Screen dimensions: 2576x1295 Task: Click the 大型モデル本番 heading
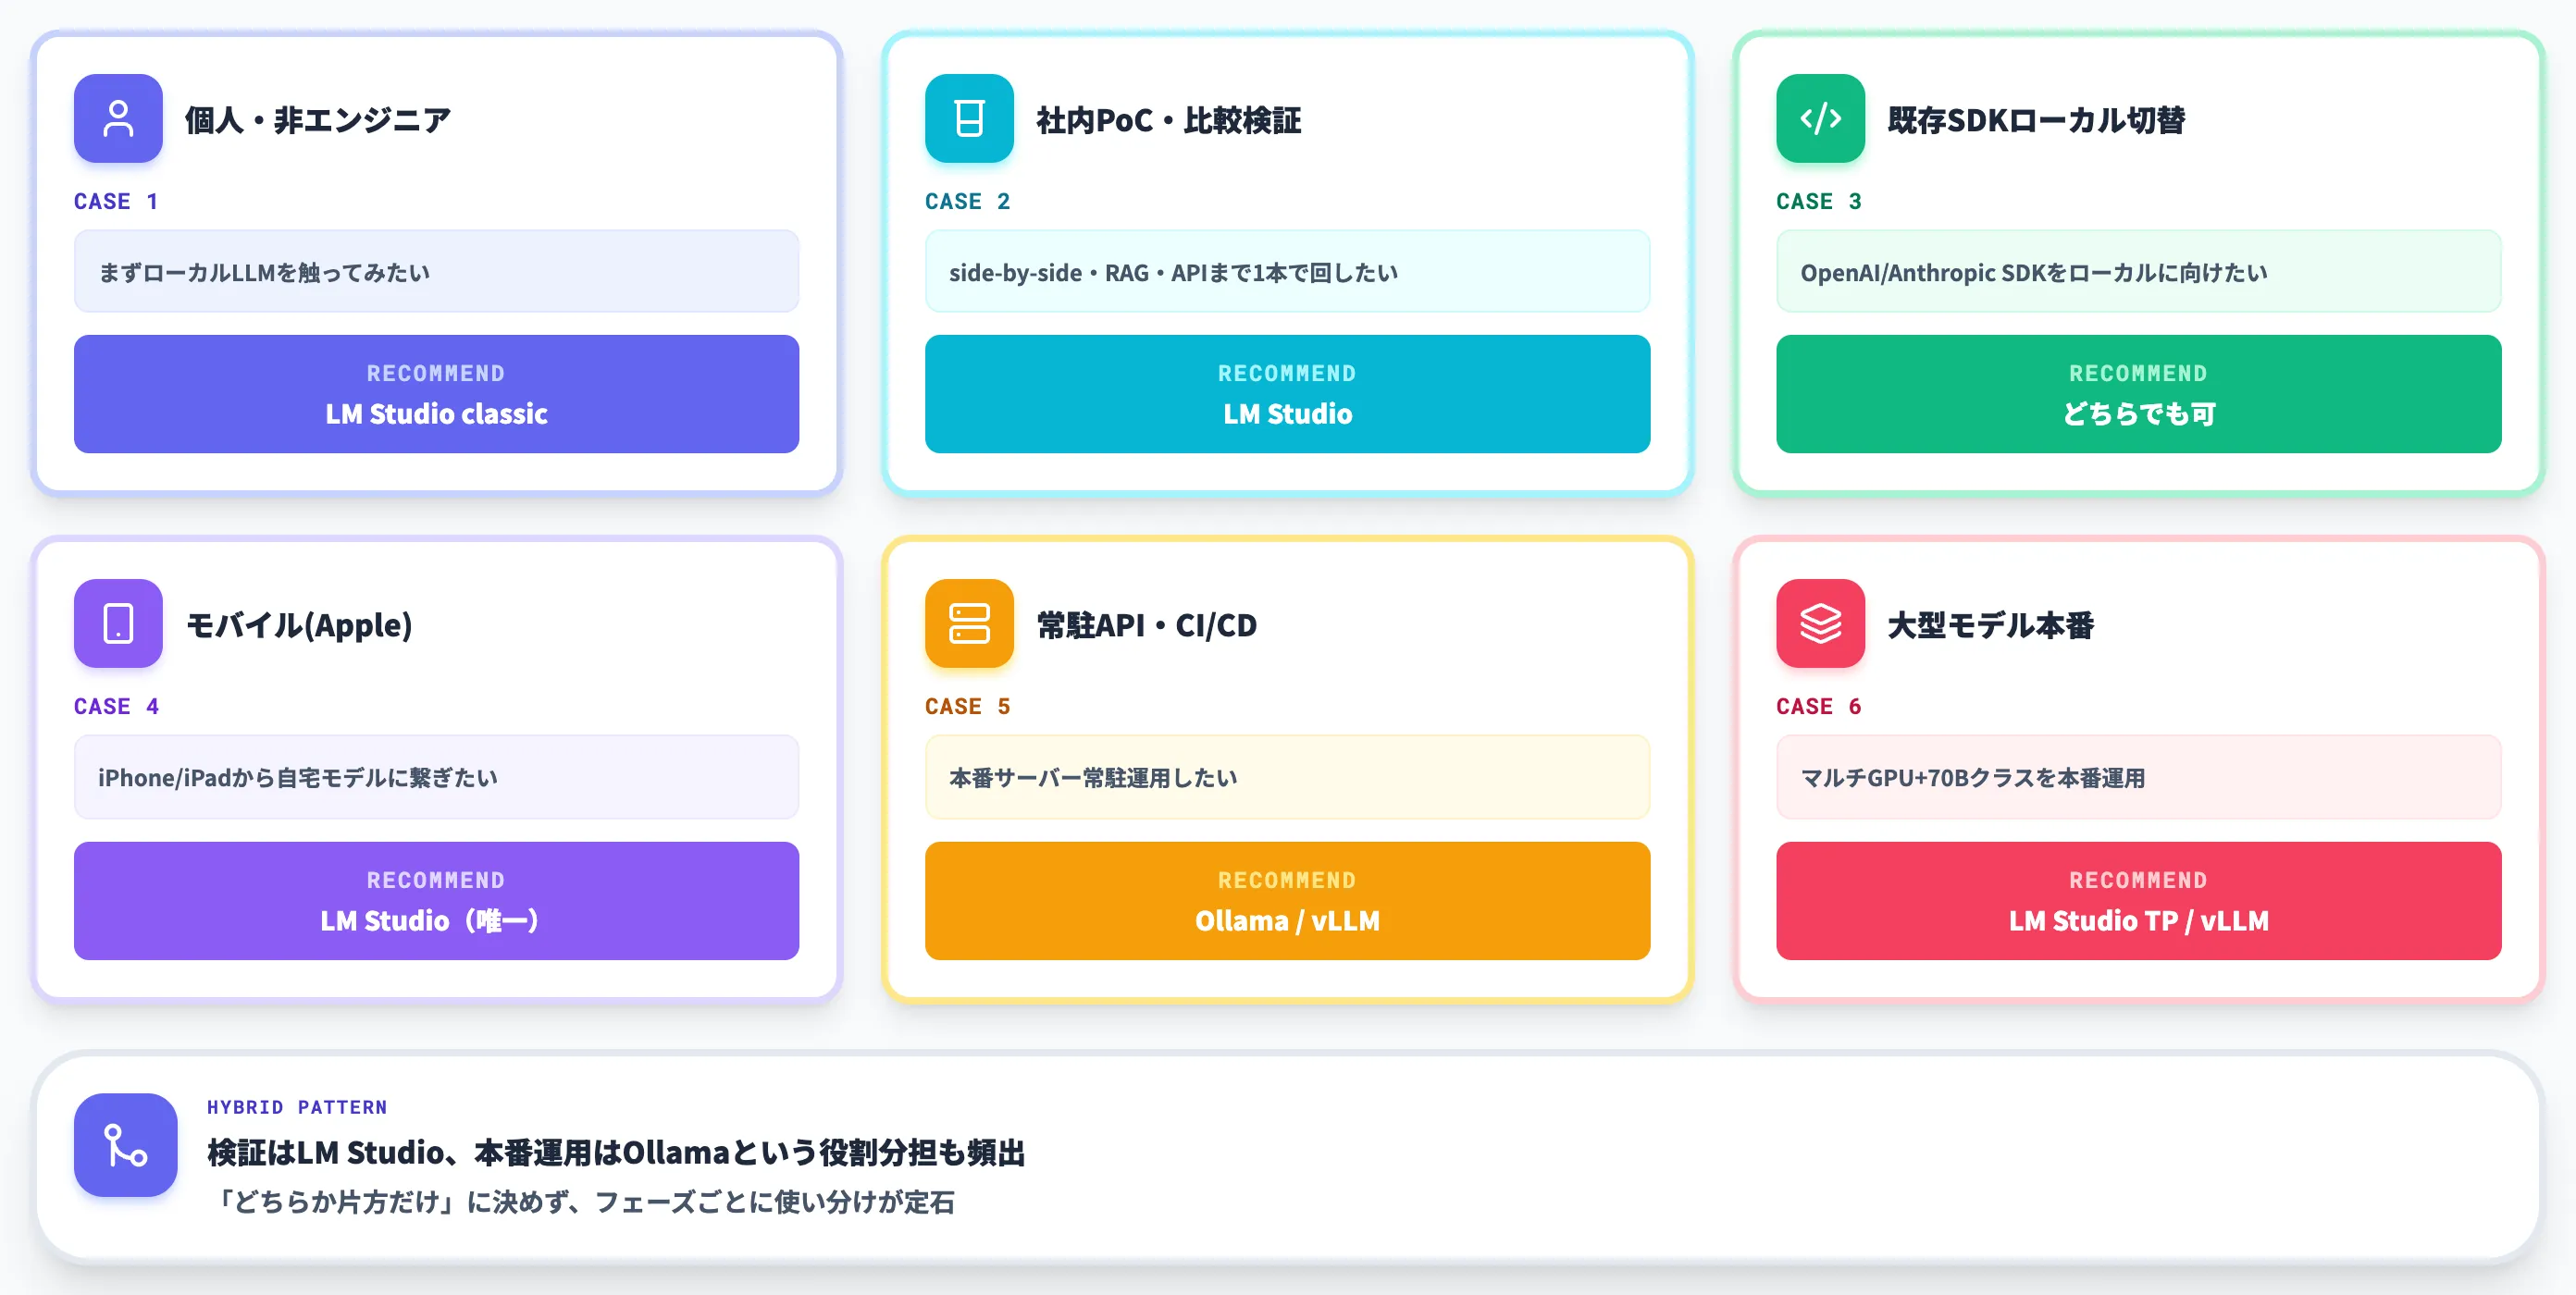(x=1990, y=625)
